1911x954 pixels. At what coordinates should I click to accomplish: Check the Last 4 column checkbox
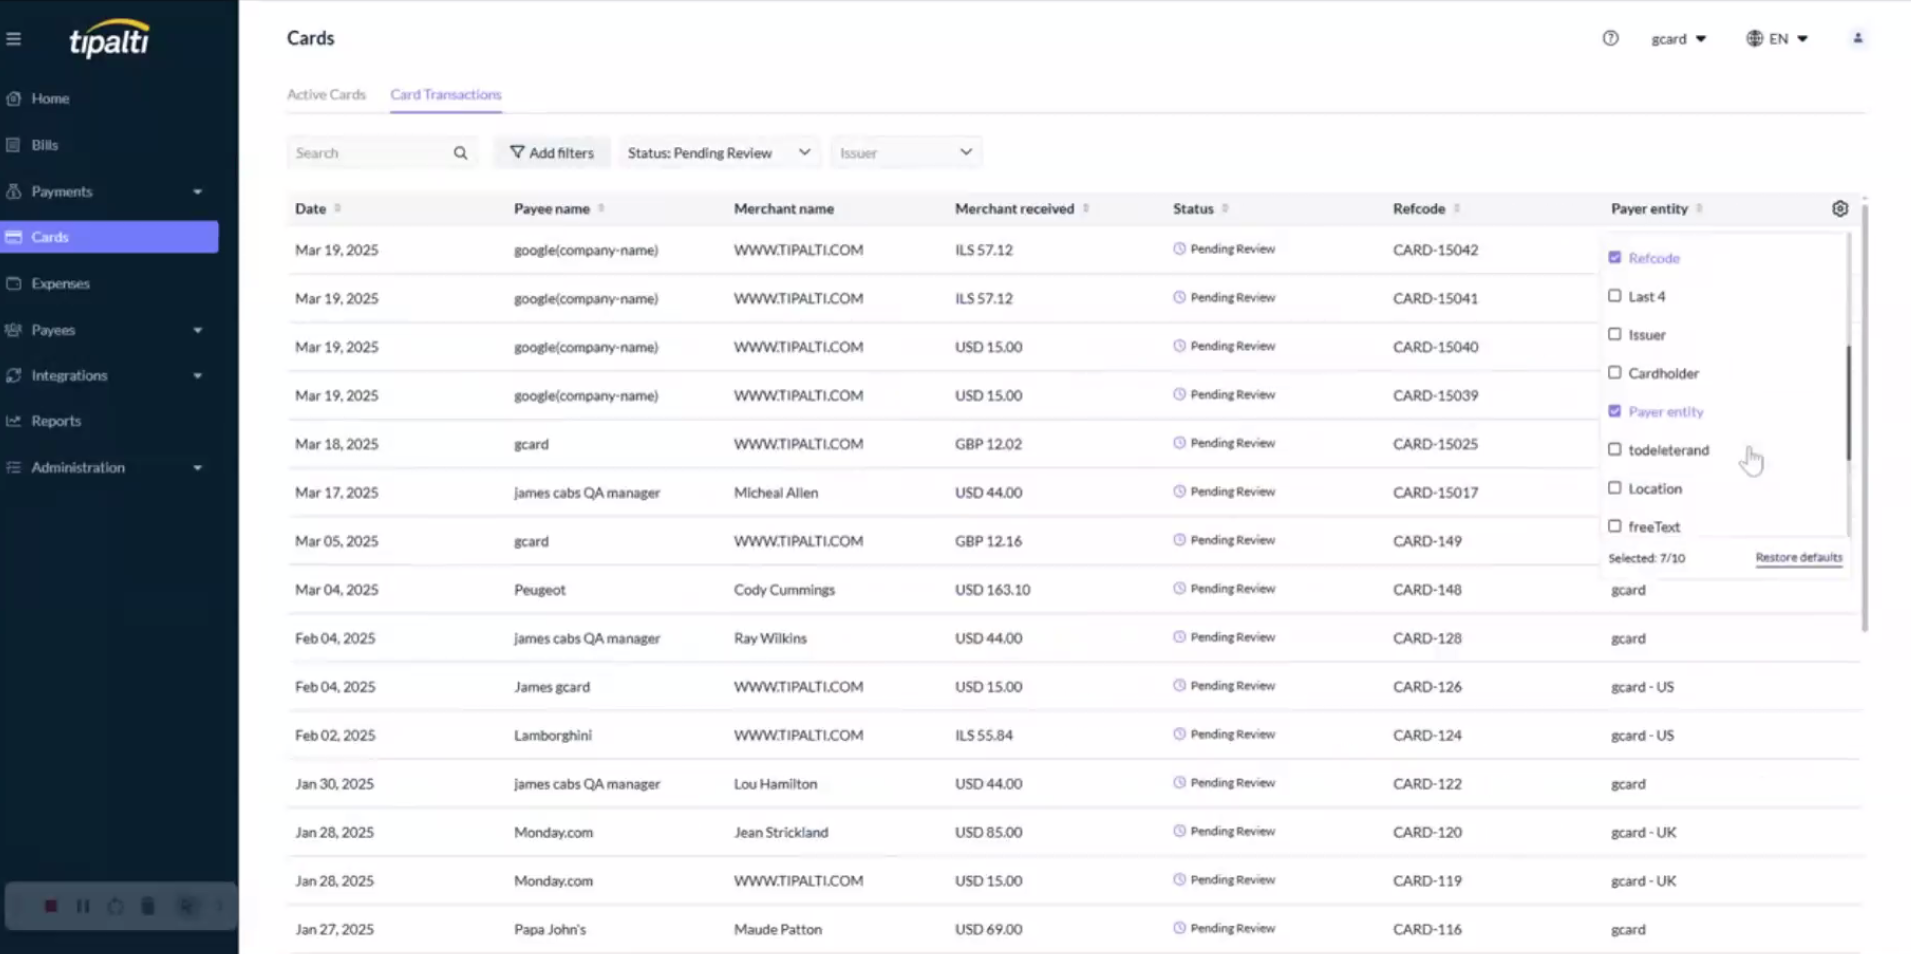[1614, 296]
